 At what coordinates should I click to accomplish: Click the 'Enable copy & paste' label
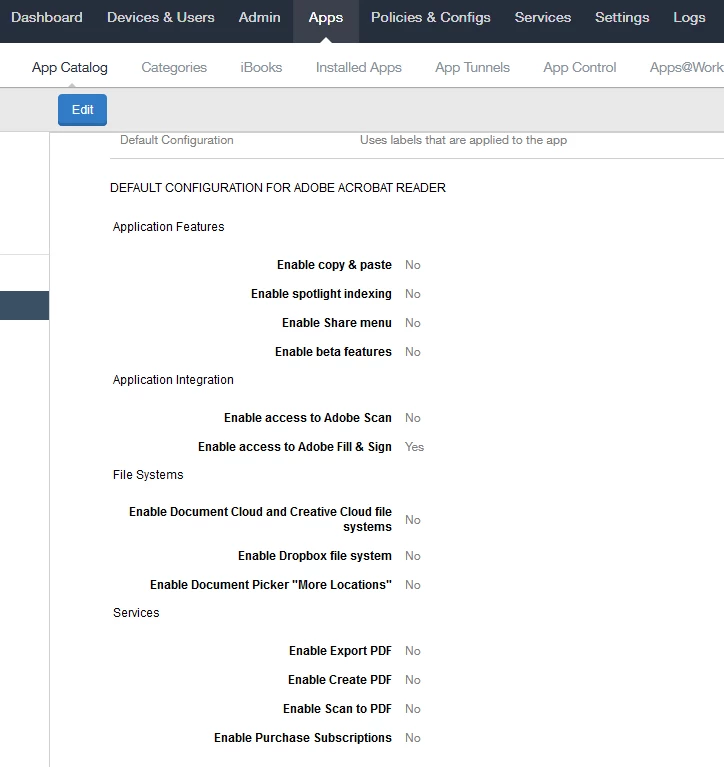pos(334,265)
